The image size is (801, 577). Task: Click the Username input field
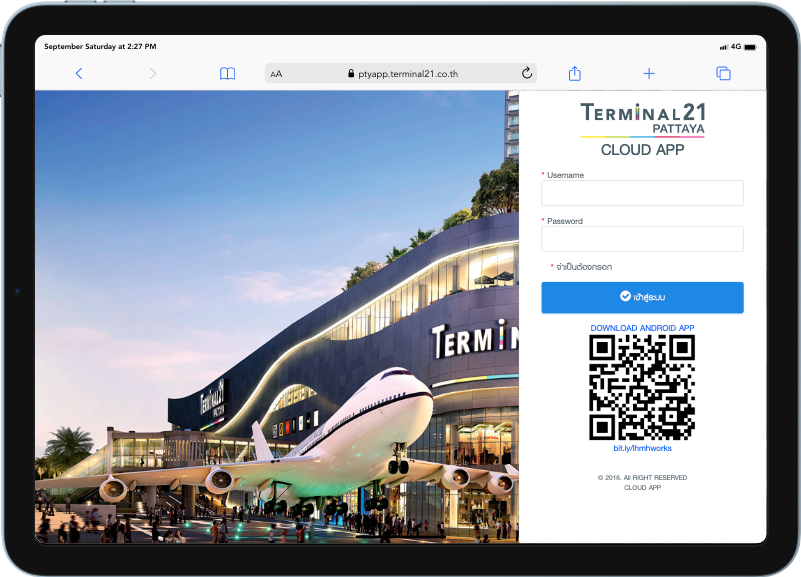point(642,192)
